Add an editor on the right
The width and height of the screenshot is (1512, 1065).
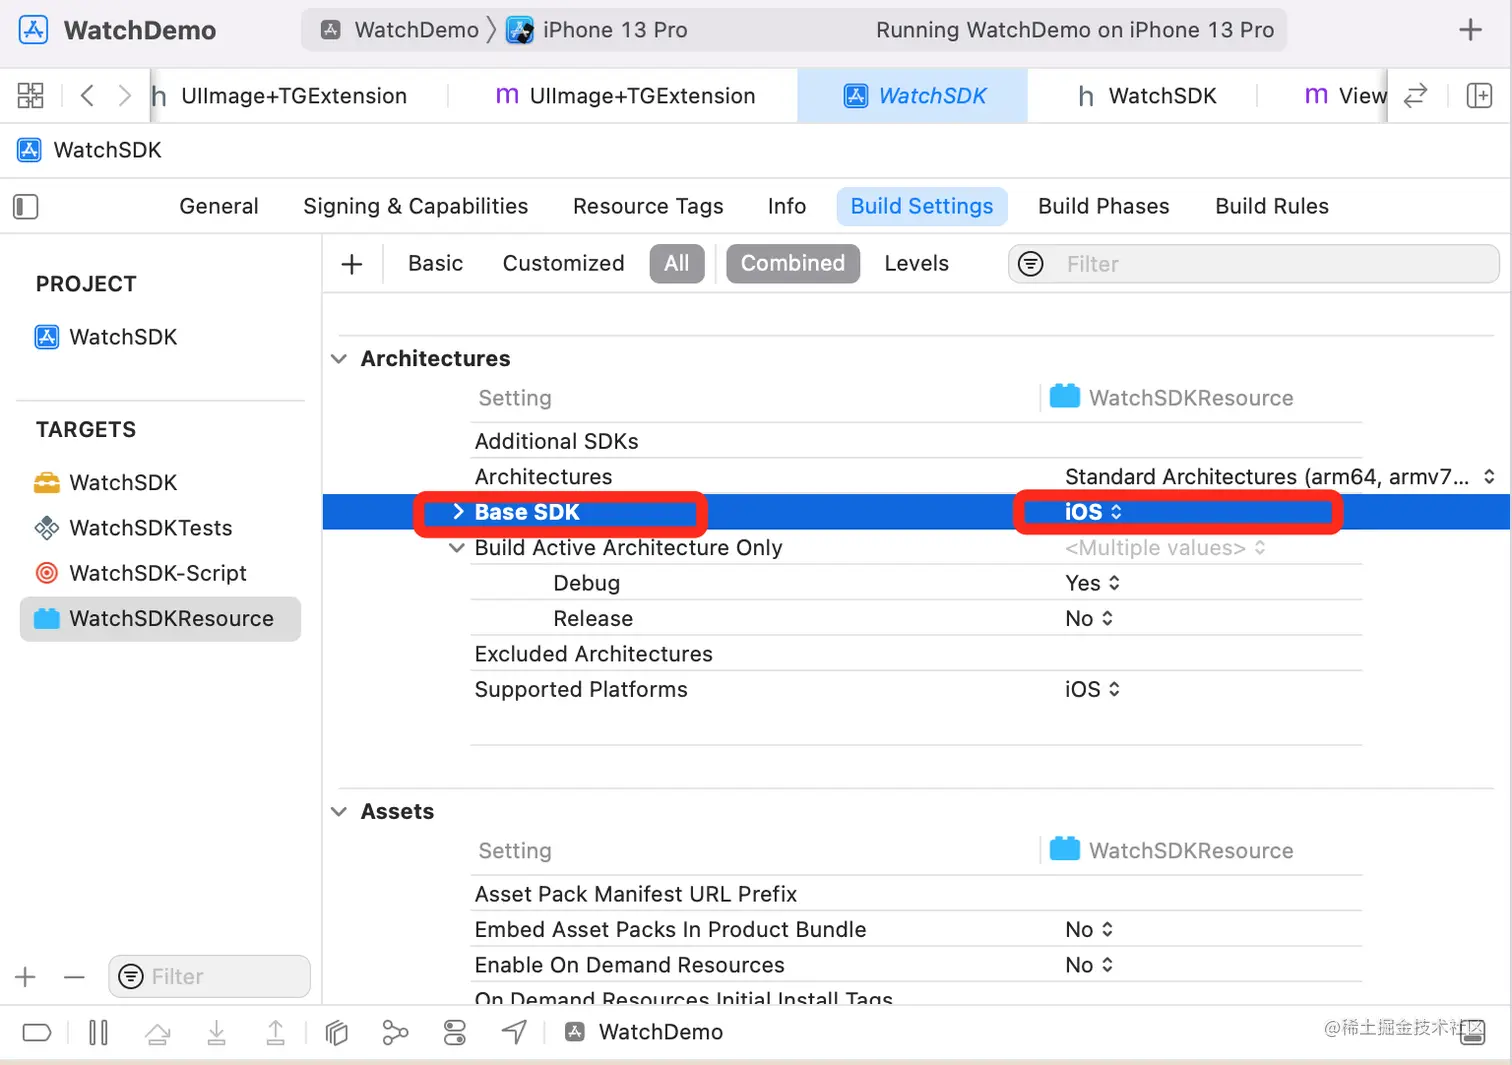(1479, 96)
